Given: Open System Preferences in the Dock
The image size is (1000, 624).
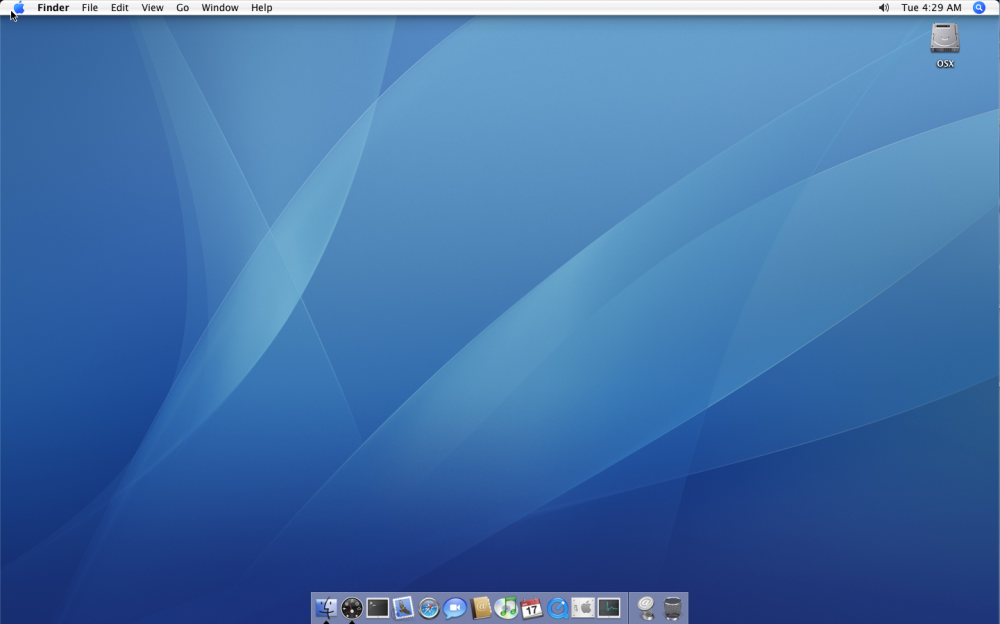Looking at the screenshot, I should (583, 608).
